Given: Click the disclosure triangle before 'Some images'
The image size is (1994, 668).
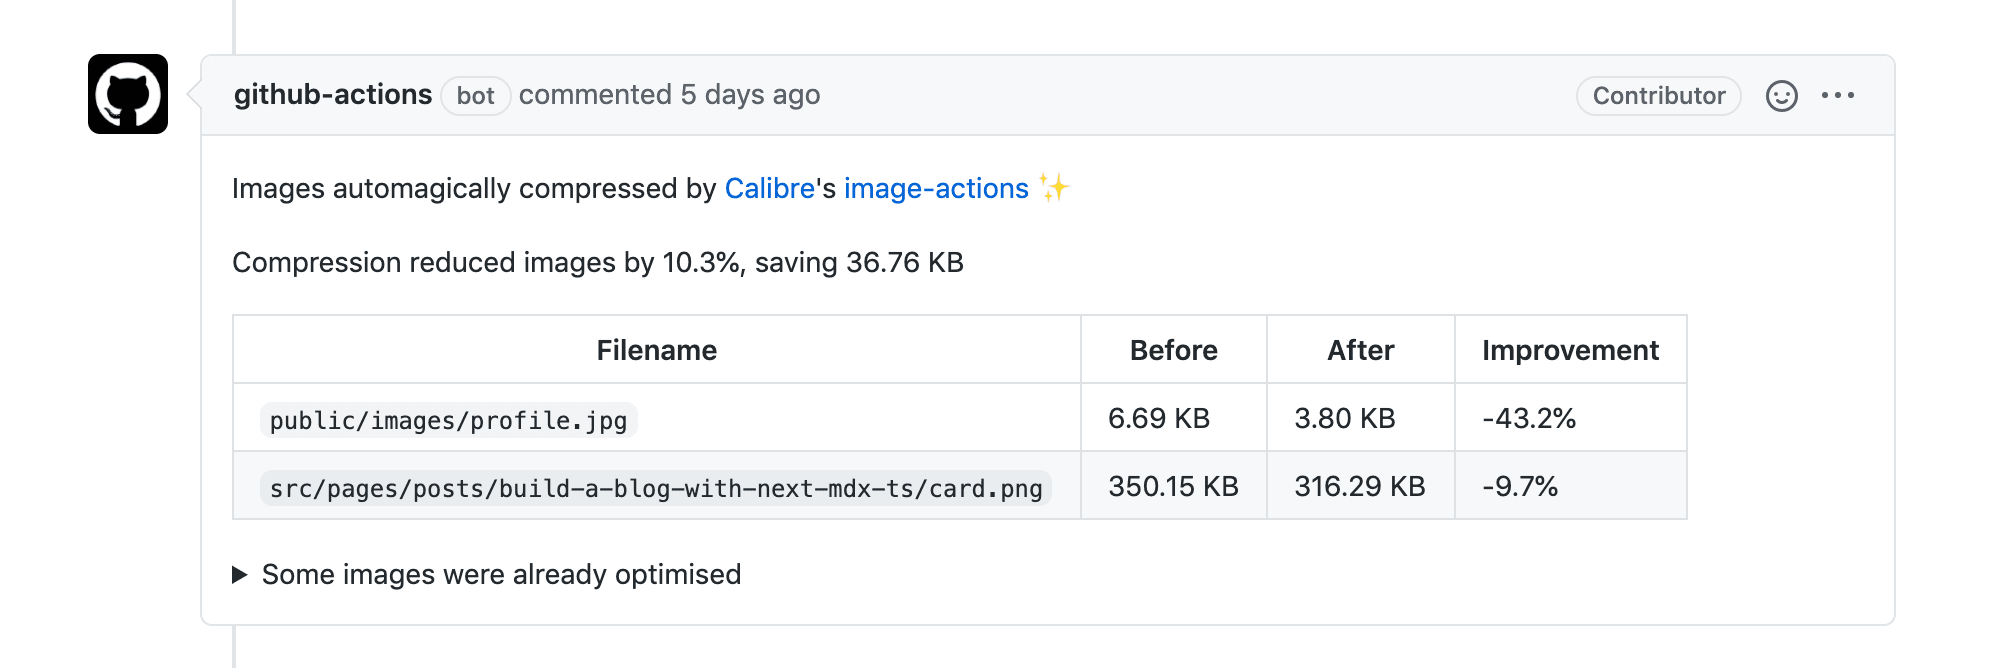Looking at the screenshot, I should click(x=239, y=574).
